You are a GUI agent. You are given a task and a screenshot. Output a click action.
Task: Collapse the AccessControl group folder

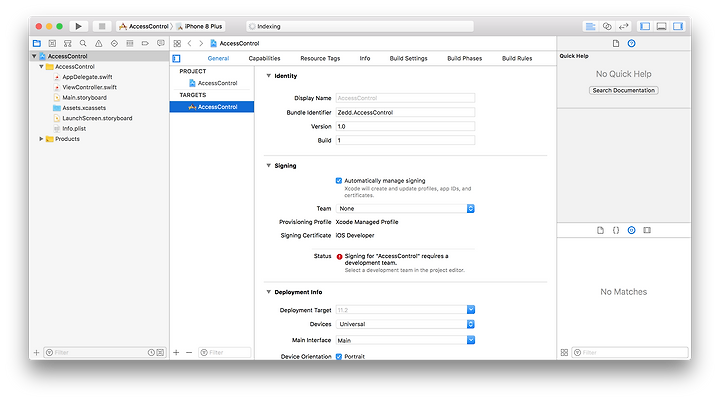41,67
